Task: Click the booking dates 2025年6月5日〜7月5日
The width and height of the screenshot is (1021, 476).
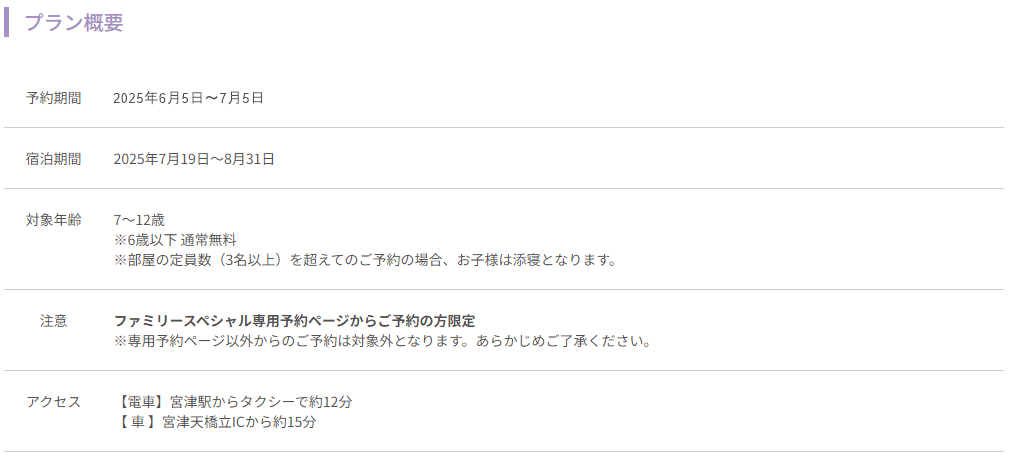Action: click(x=188, y=98)
